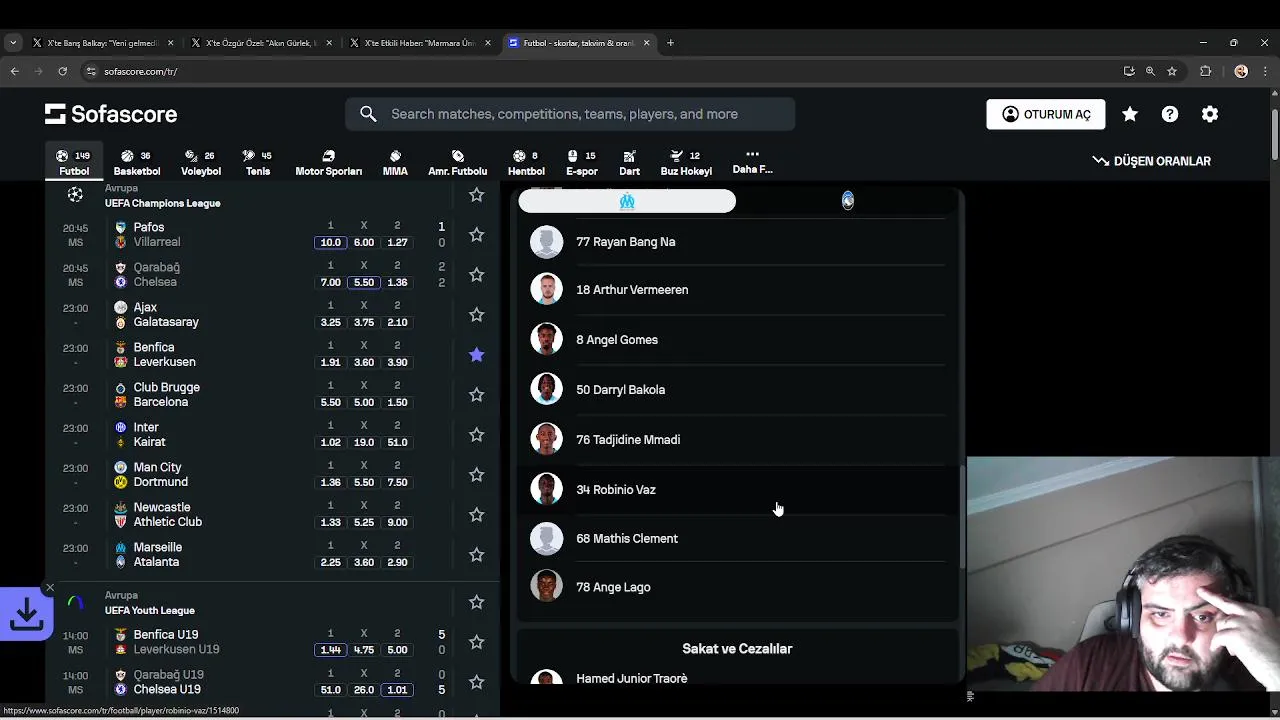This screenshot has width=1280, height=720.
Task: Favorite Benfica U19 vs Leverkusen U19
Action: pyautogui.click(x=477, y=642)
